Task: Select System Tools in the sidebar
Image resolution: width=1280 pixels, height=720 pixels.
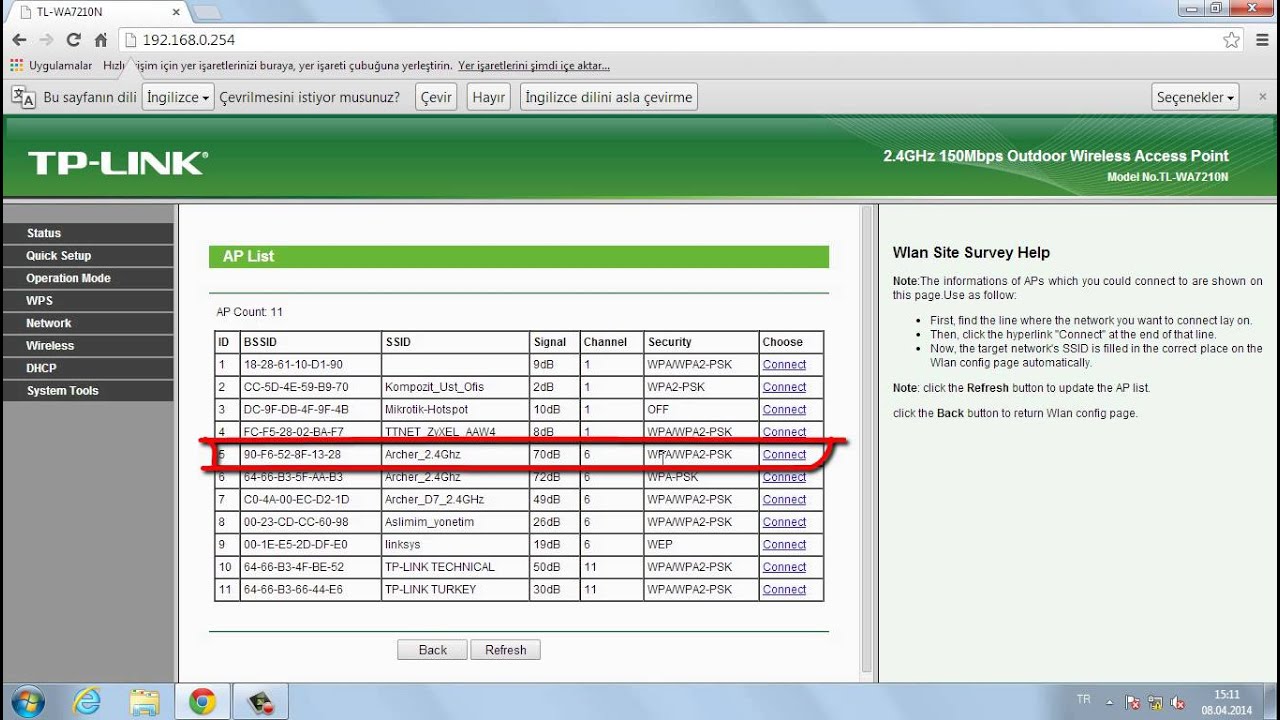Action: [62, 391]
